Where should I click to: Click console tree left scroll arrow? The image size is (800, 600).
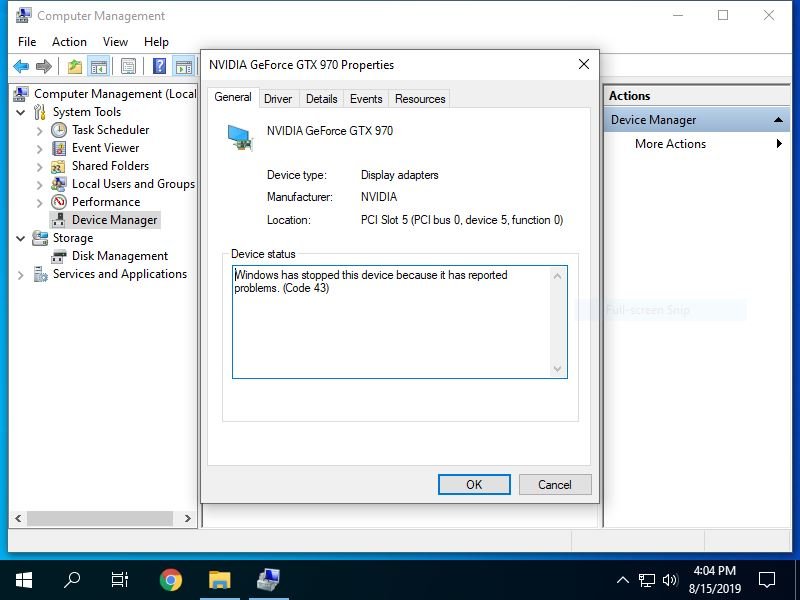pos(18,518)
